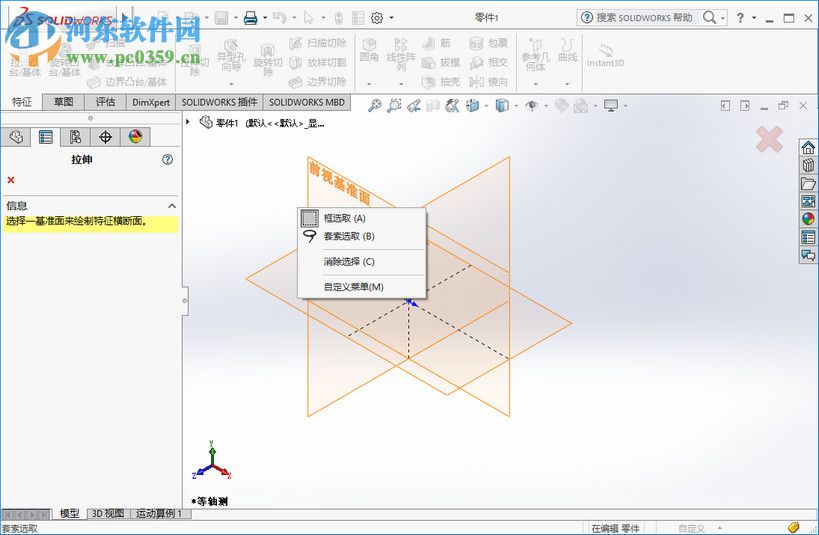This screenshot has width=819, height=535.
Task: Click the Zoom to Area icon
Action: click(x=394, y=106)
